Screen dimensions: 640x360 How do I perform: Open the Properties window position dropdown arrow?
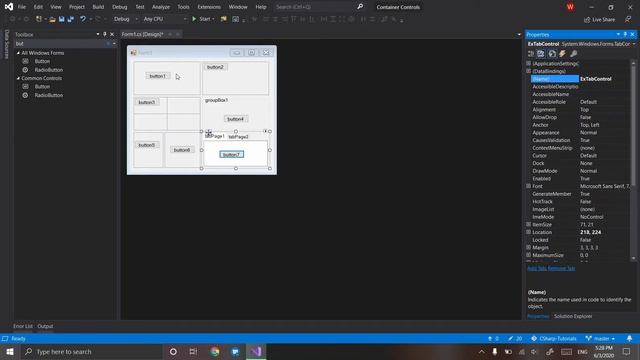coord(618,34)
